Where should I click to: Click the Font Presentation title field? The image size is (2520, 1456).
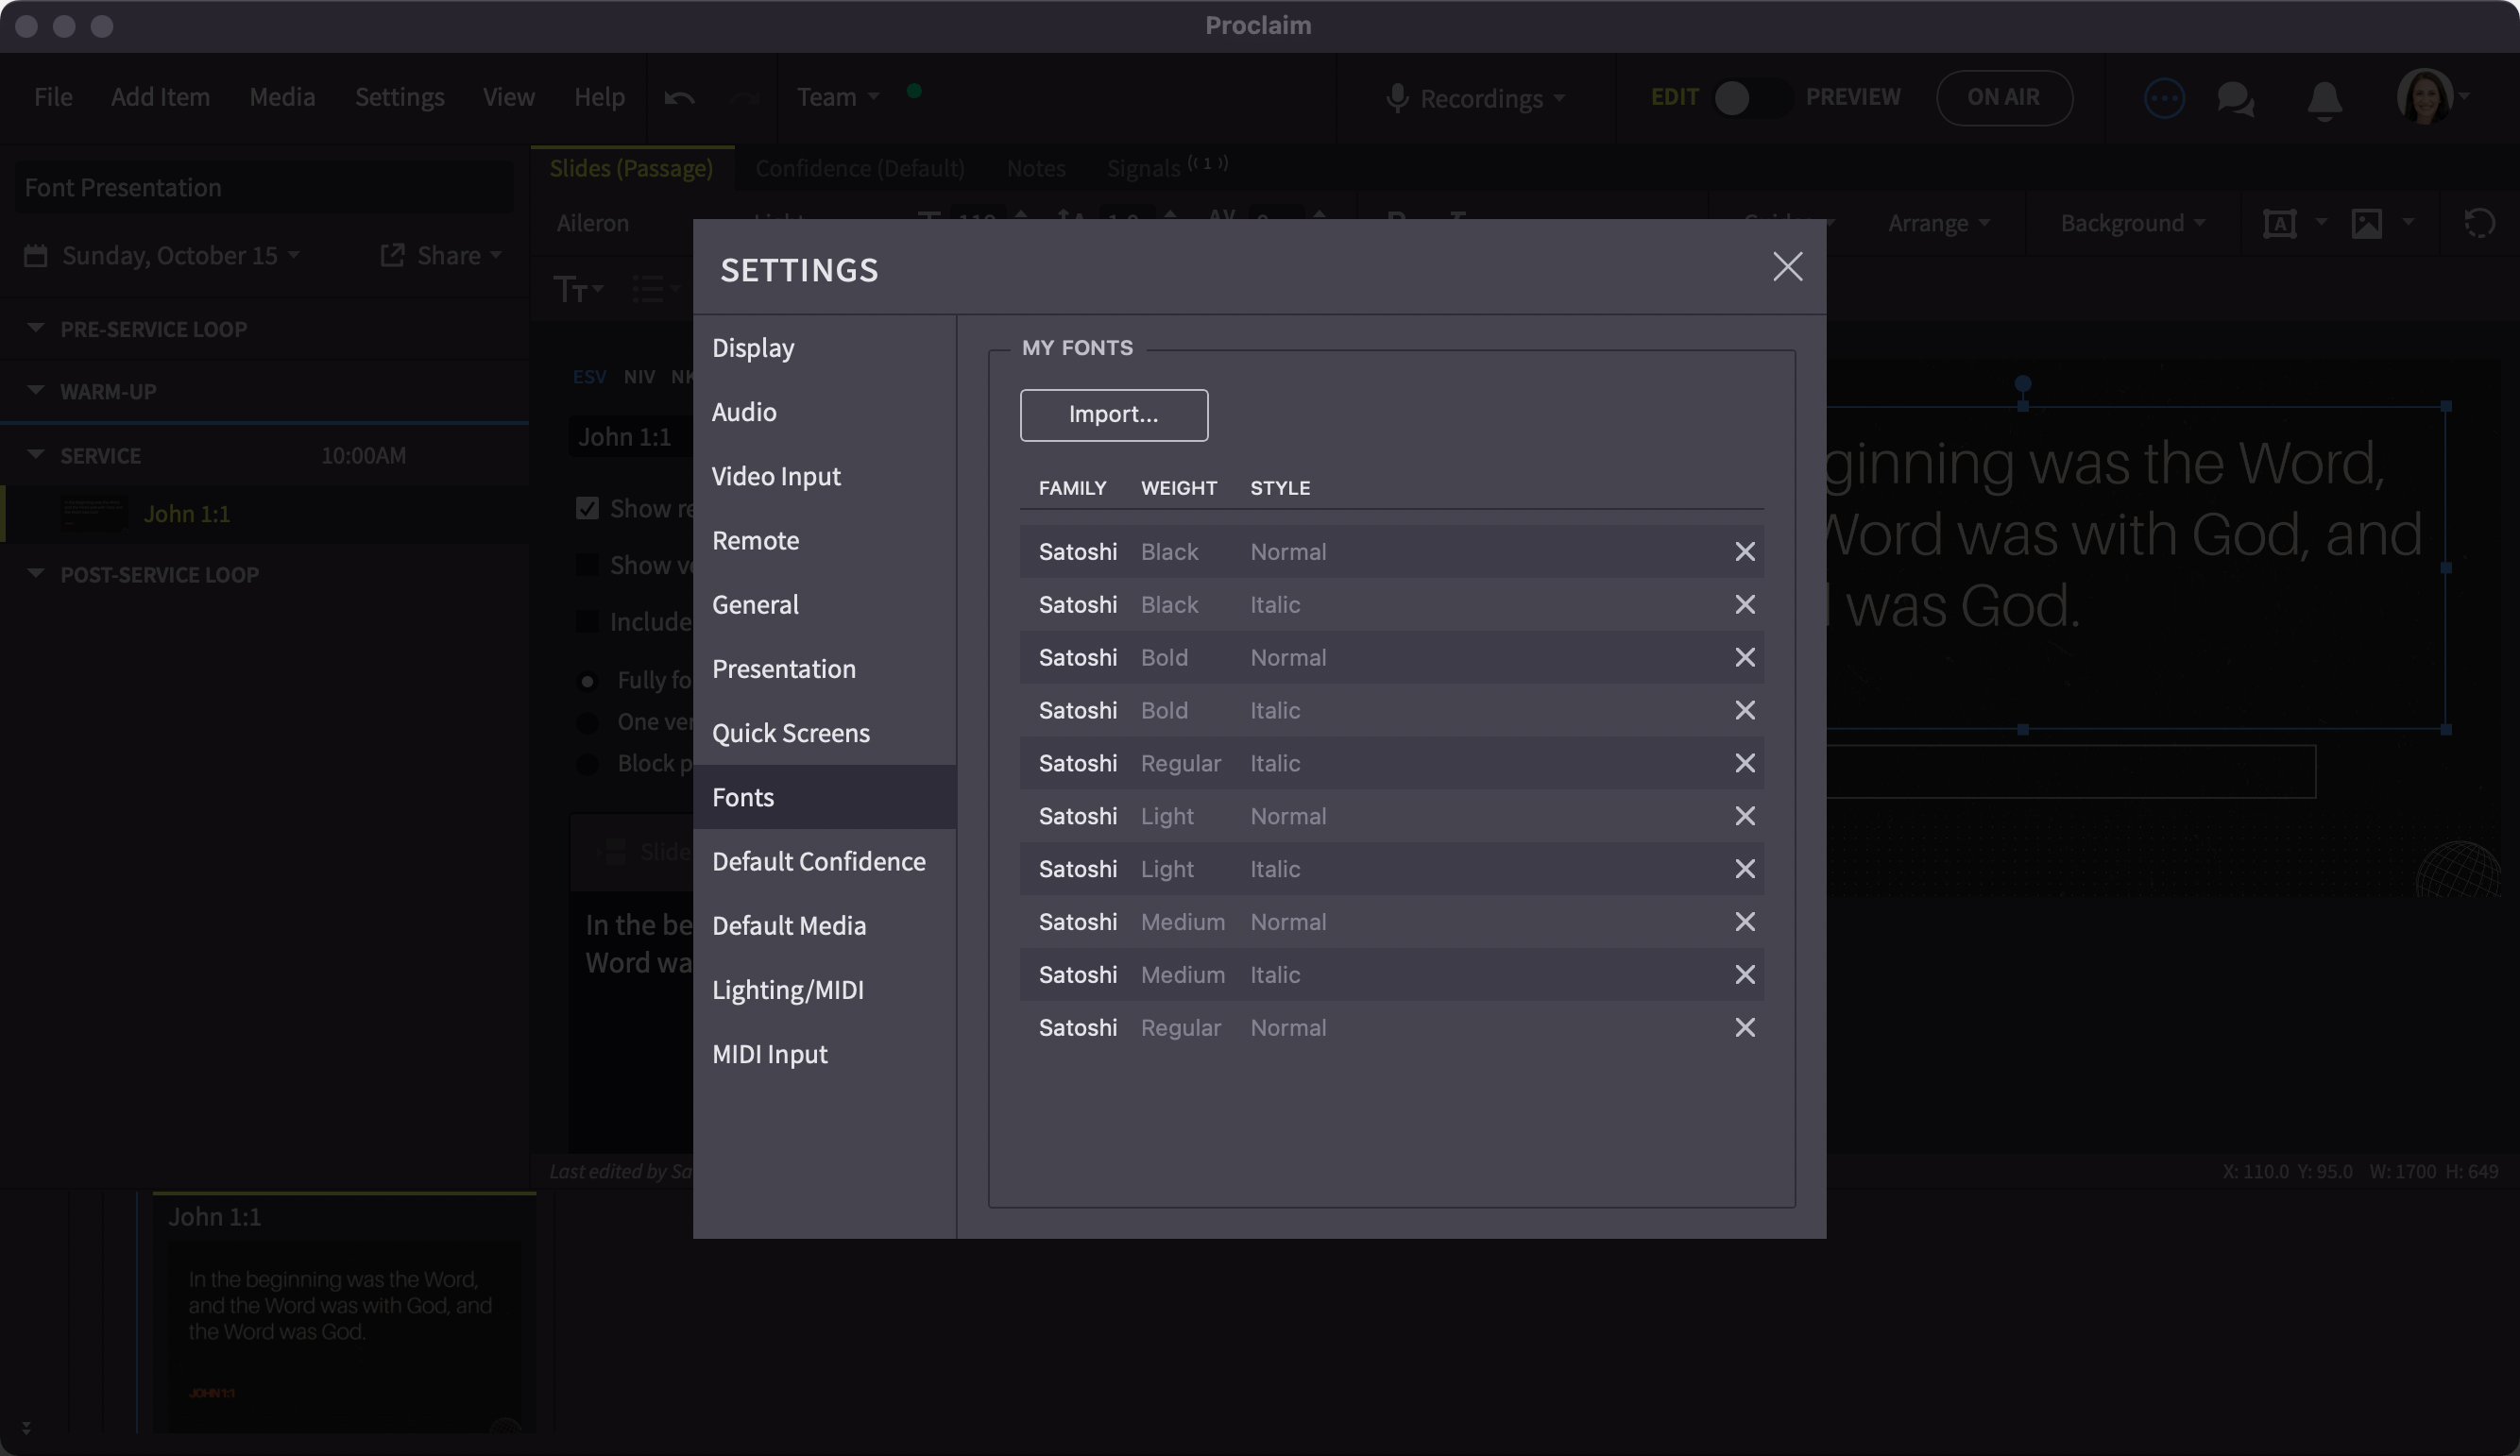[264, 188]
